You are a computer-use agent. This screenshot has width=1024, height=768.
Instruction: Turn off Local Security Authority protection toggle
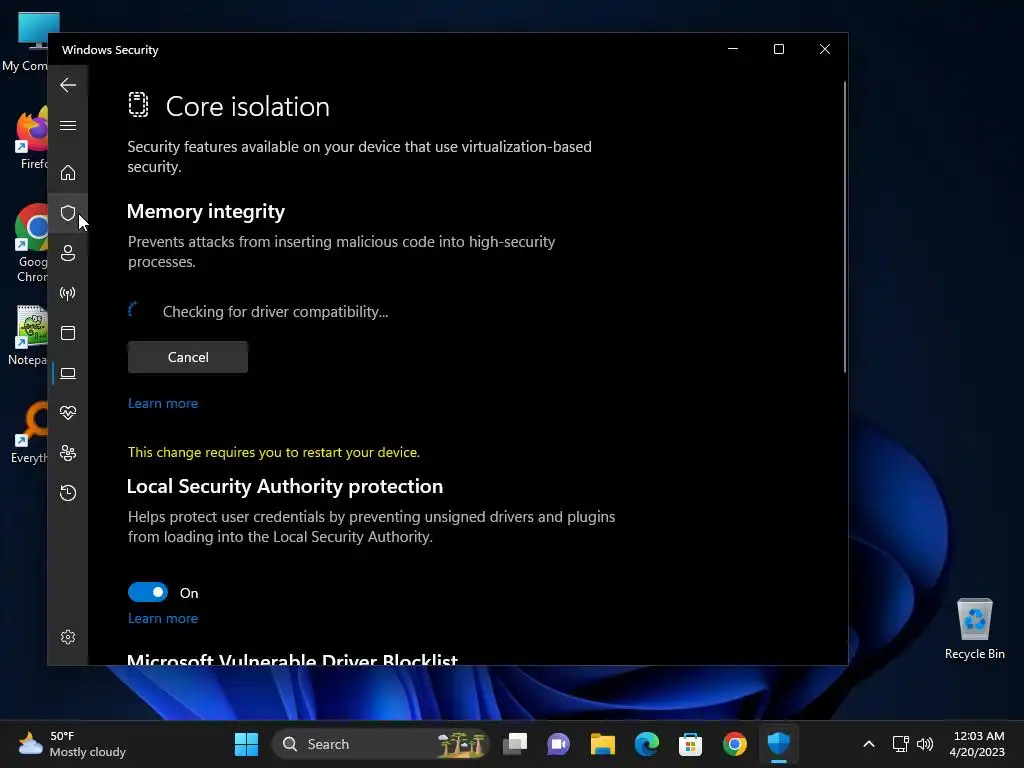click(148, 592)
